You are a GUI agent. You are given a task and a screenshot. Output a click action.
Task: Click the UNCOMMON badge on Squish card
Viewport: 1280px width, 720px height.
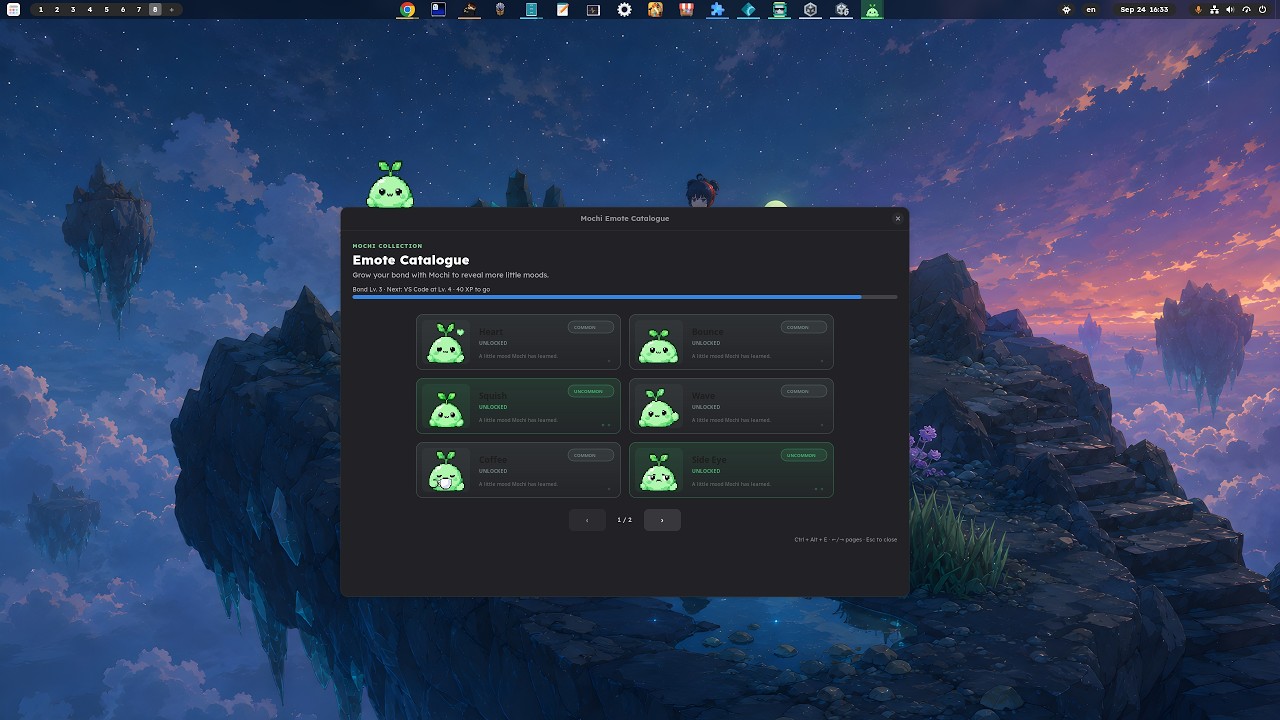pos(590,391)
